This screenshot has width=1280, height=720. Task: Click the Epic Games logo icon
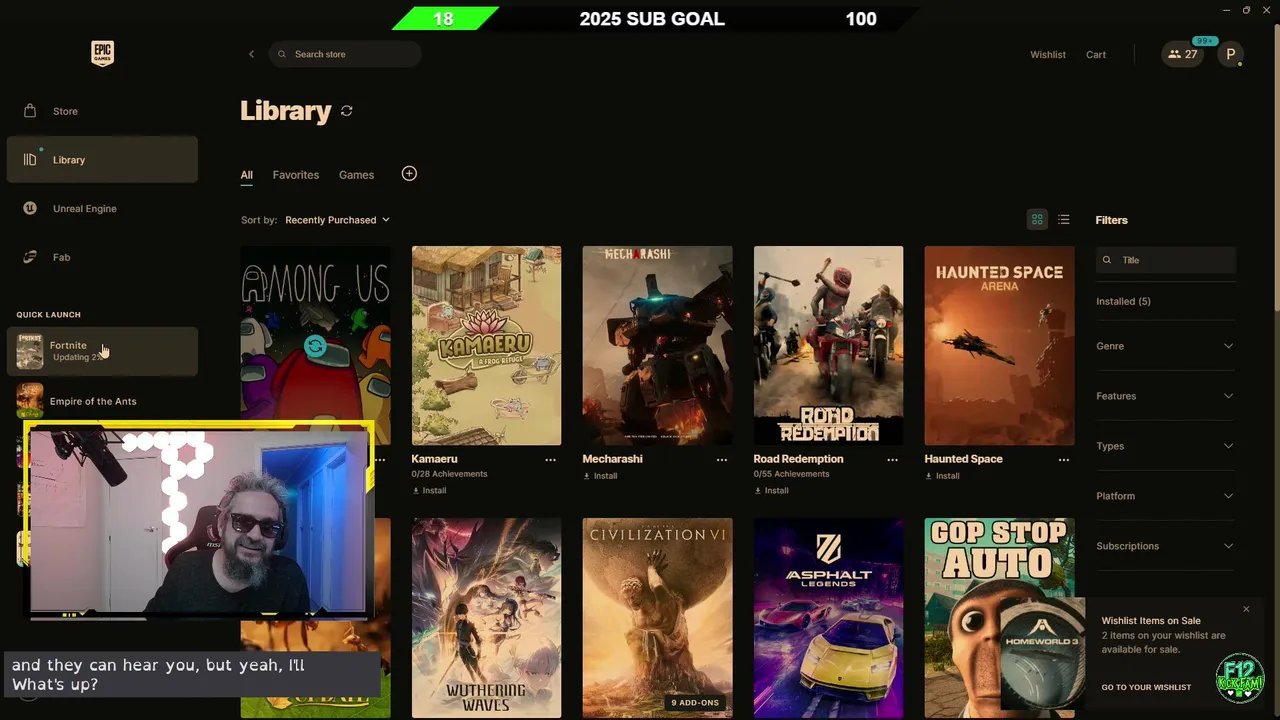102,53
